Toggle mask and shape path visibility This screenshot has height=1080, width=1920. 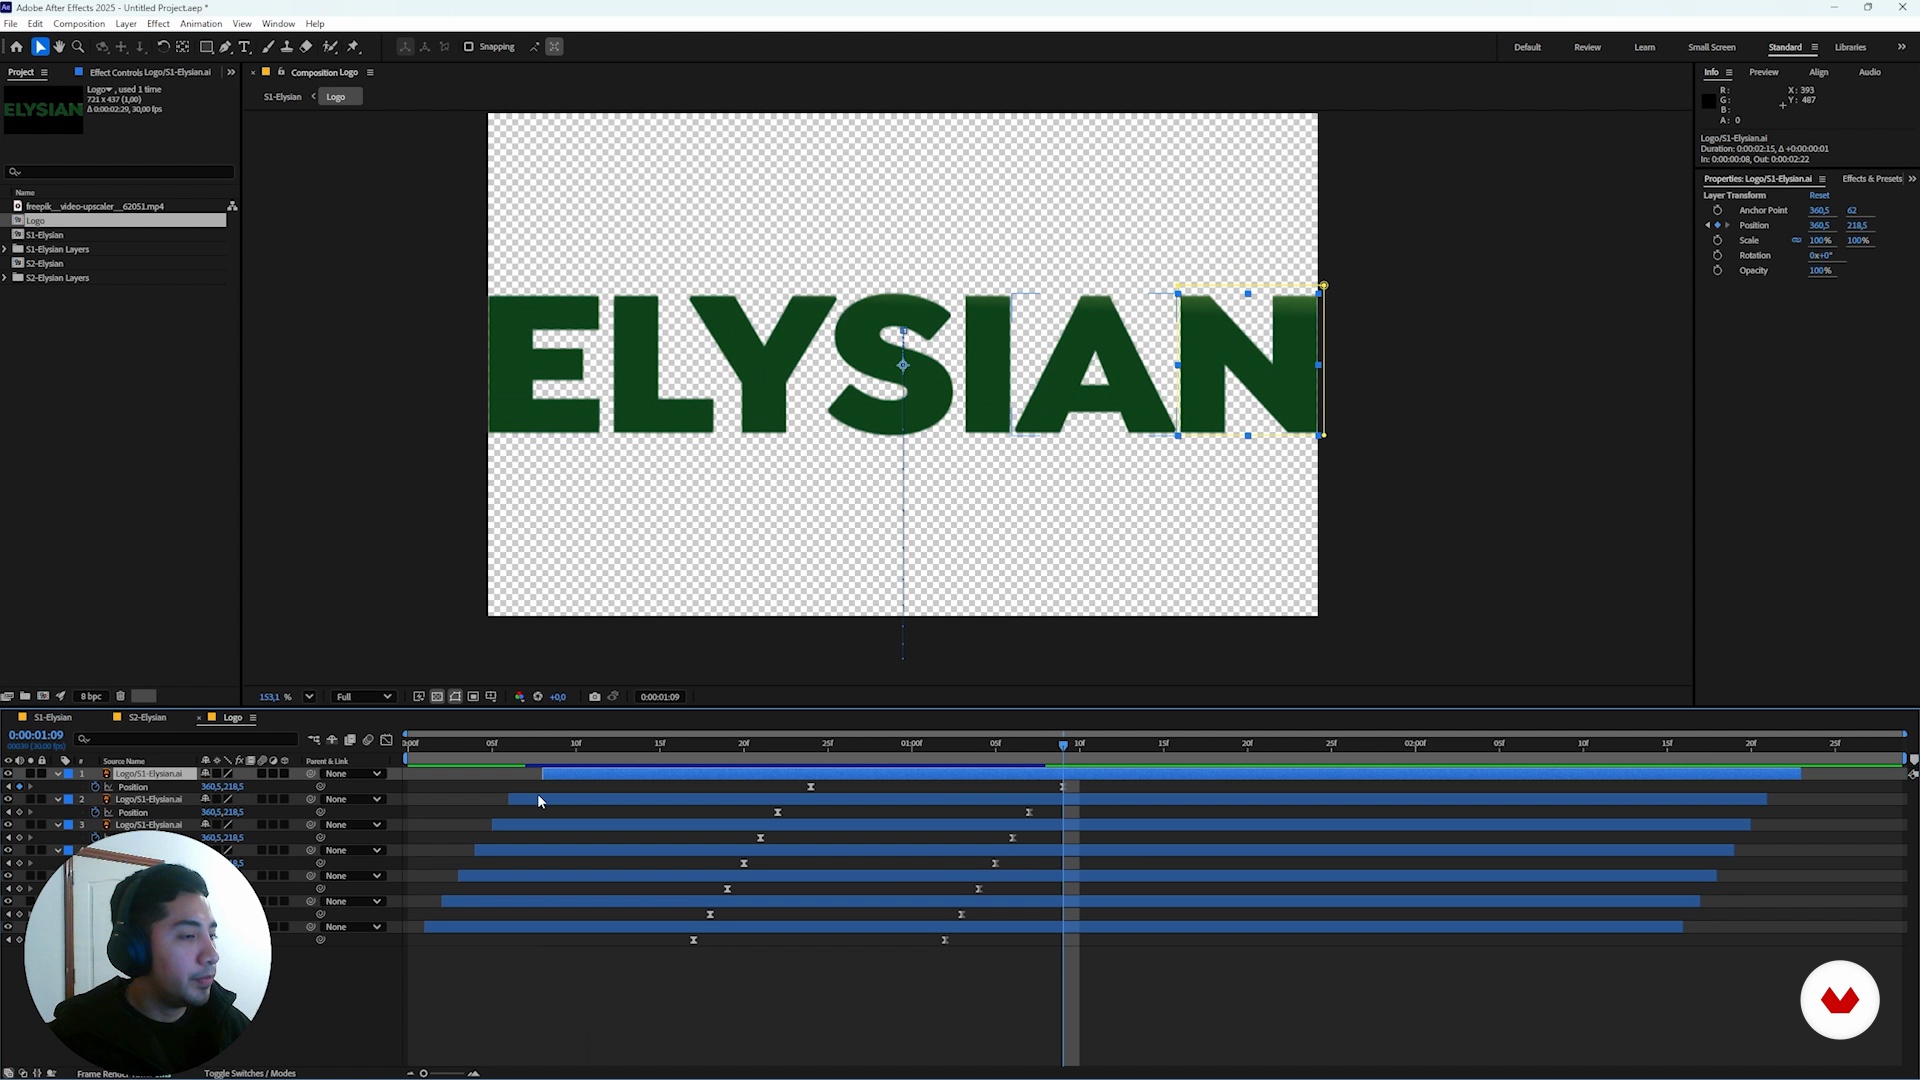tap(455, 697)
